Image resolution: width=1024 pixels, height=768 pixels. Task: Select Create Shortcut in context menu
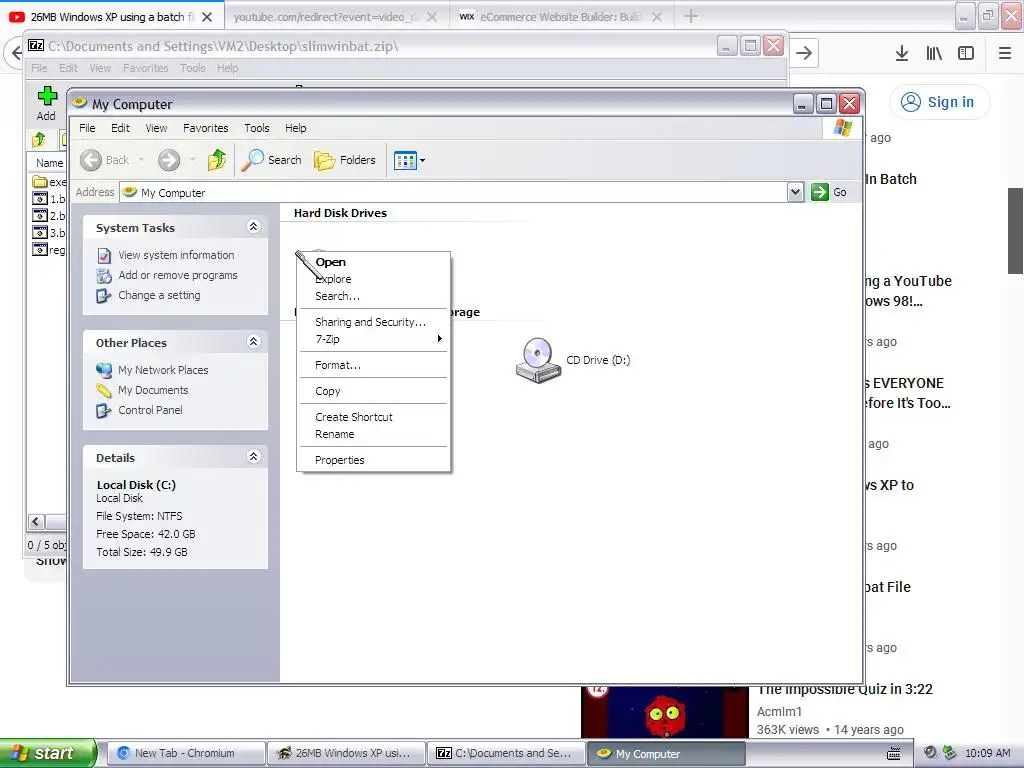click(x=373, y=417)
